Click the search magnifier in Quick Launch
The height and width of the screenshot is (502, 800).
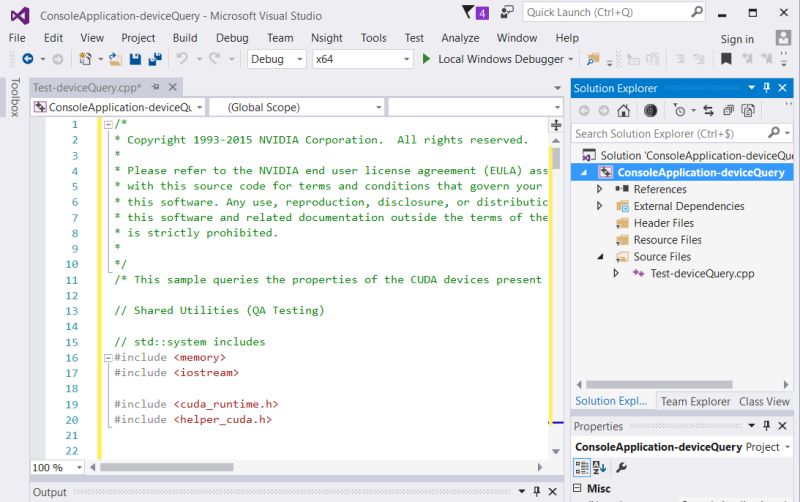pos(696,12)
